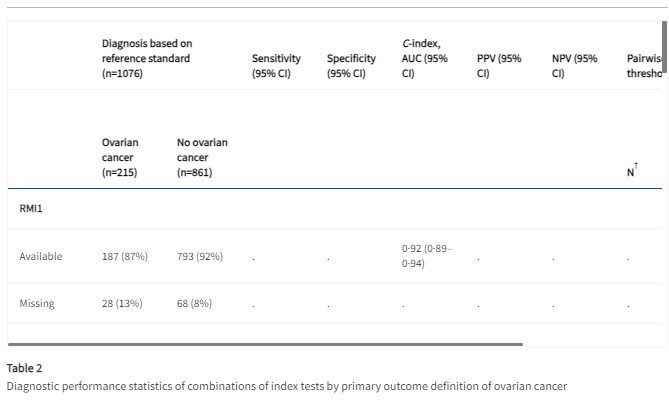Click the No ovarian cancer (n=861) subheader
This screenshot has height=402, width=669.
(x=202, y=157)
